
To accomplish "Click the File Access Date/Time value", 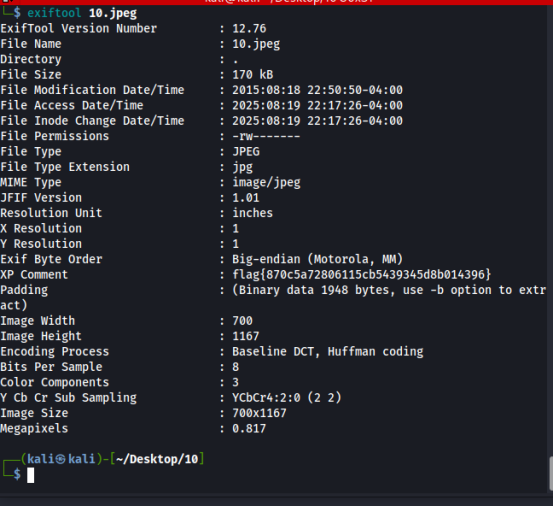I will point(317,105).
